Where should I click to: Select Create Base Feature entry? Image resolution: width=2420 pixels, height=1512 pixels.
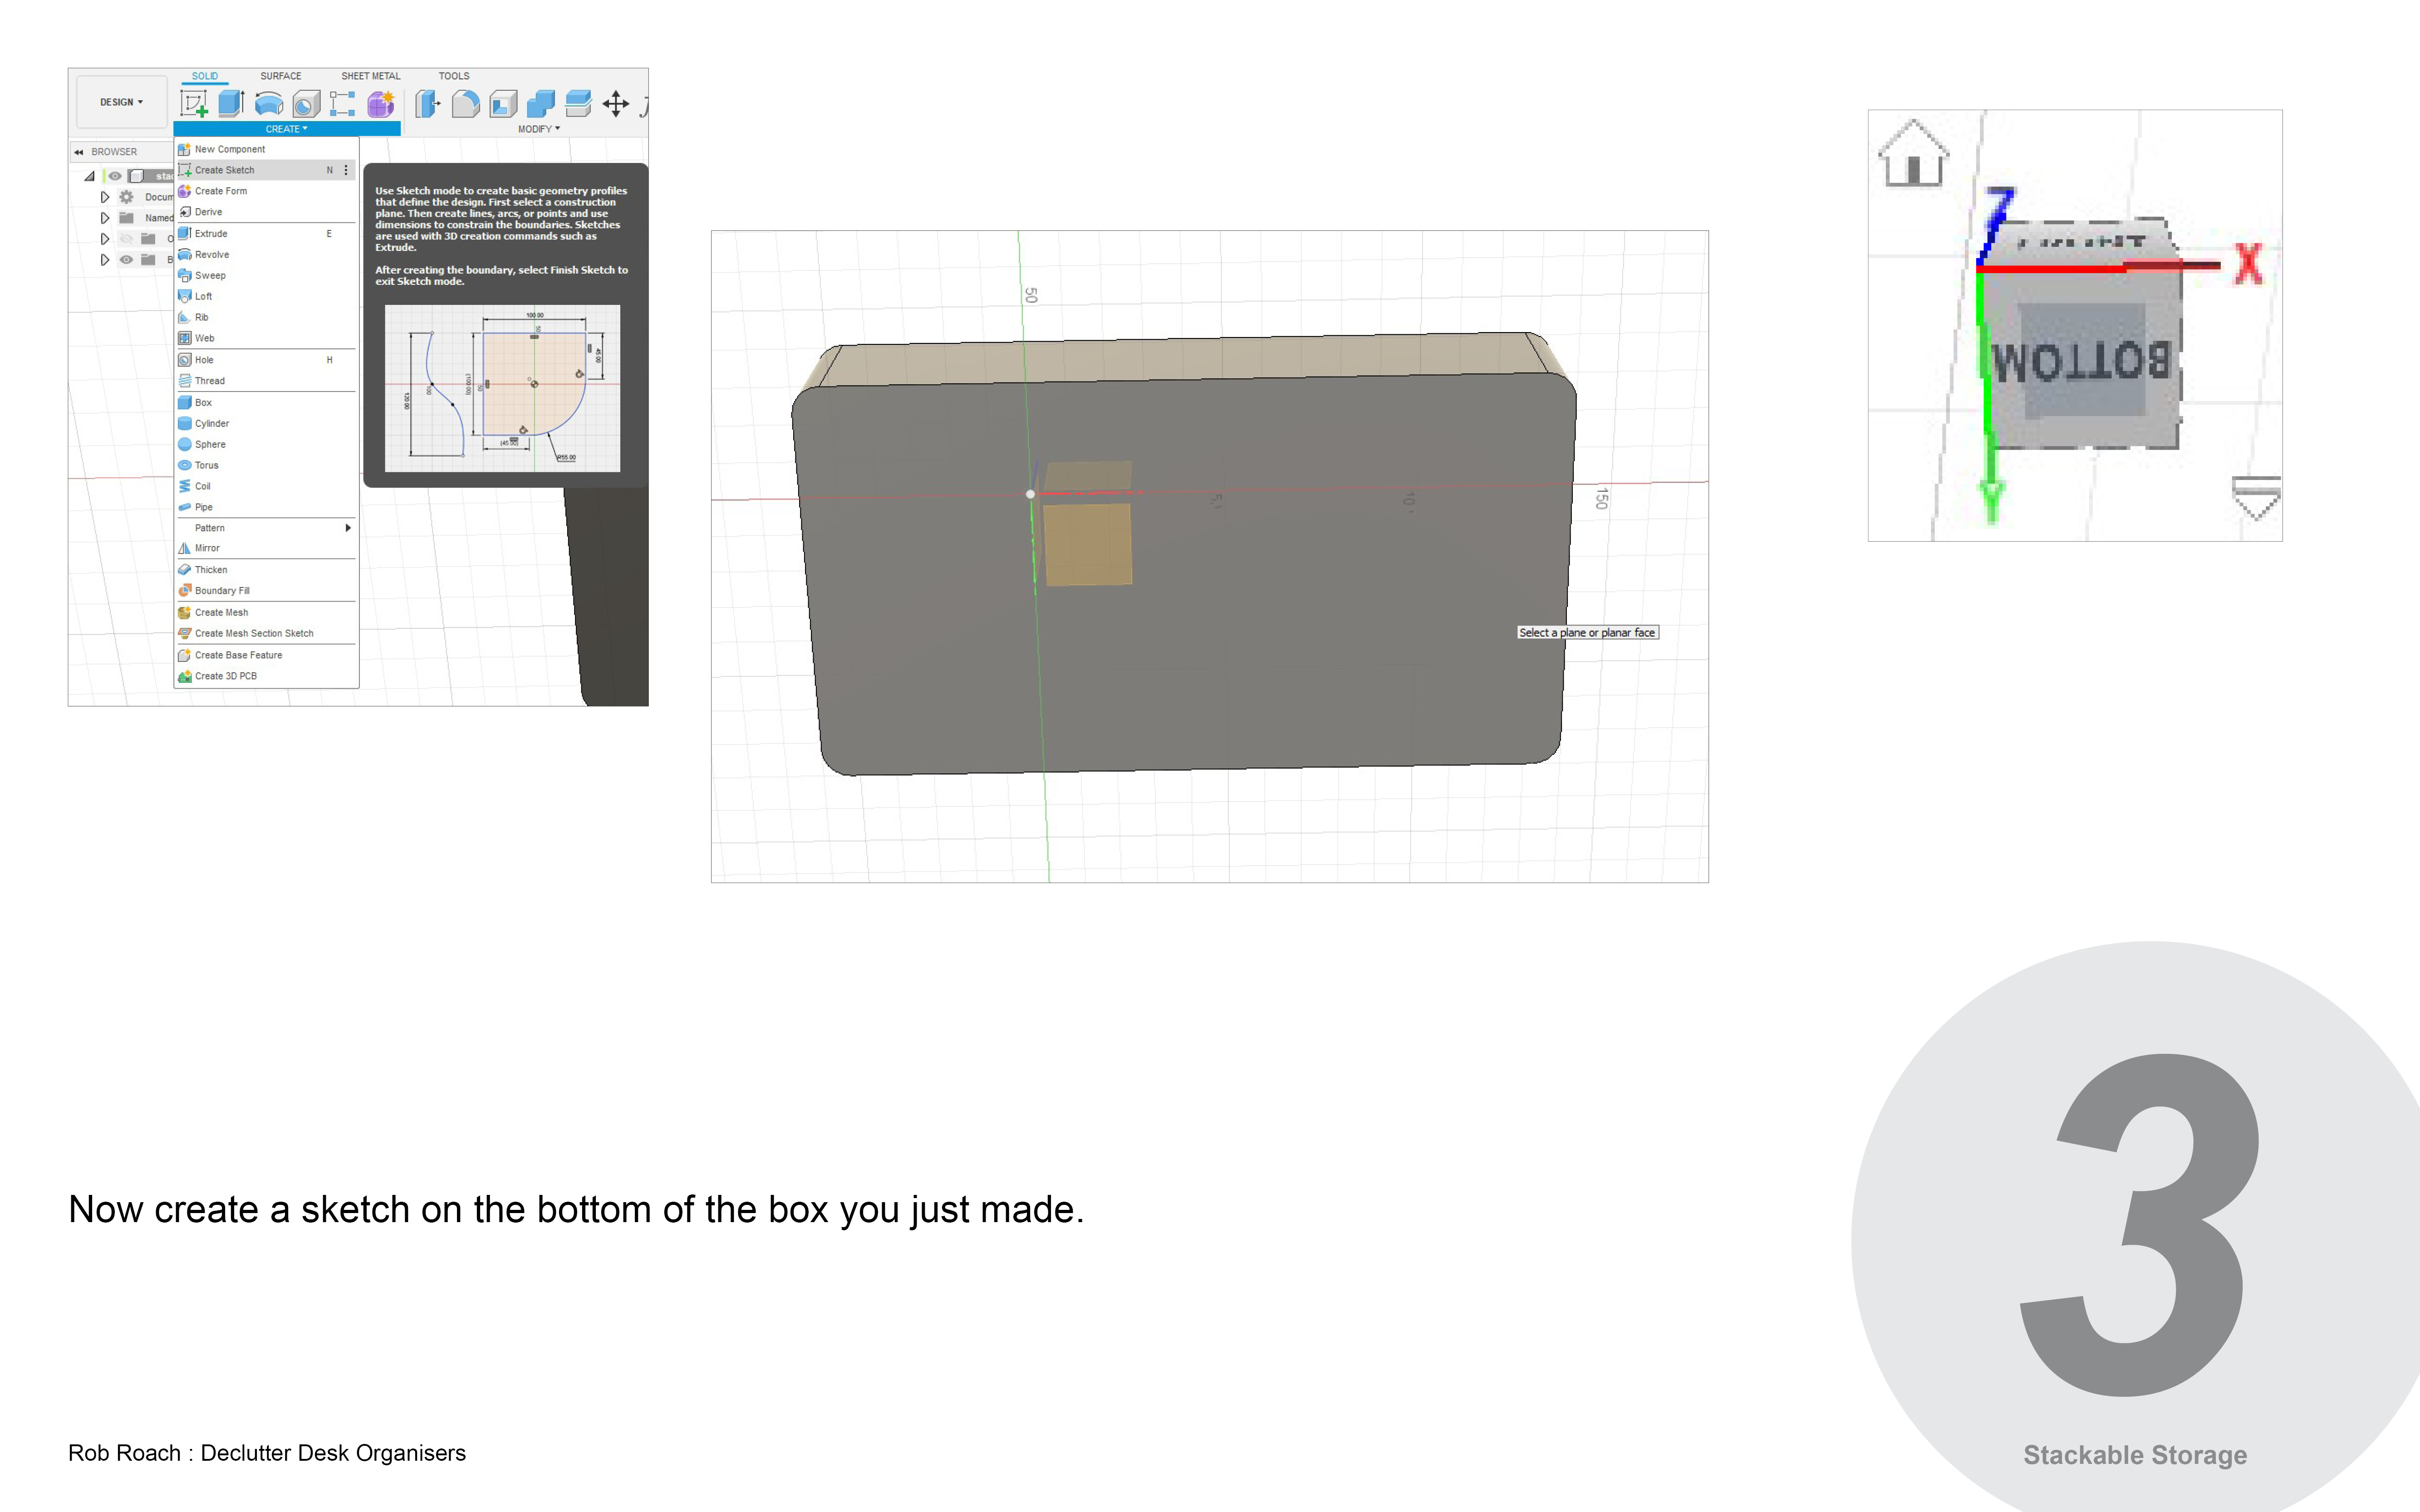[266, 656]
